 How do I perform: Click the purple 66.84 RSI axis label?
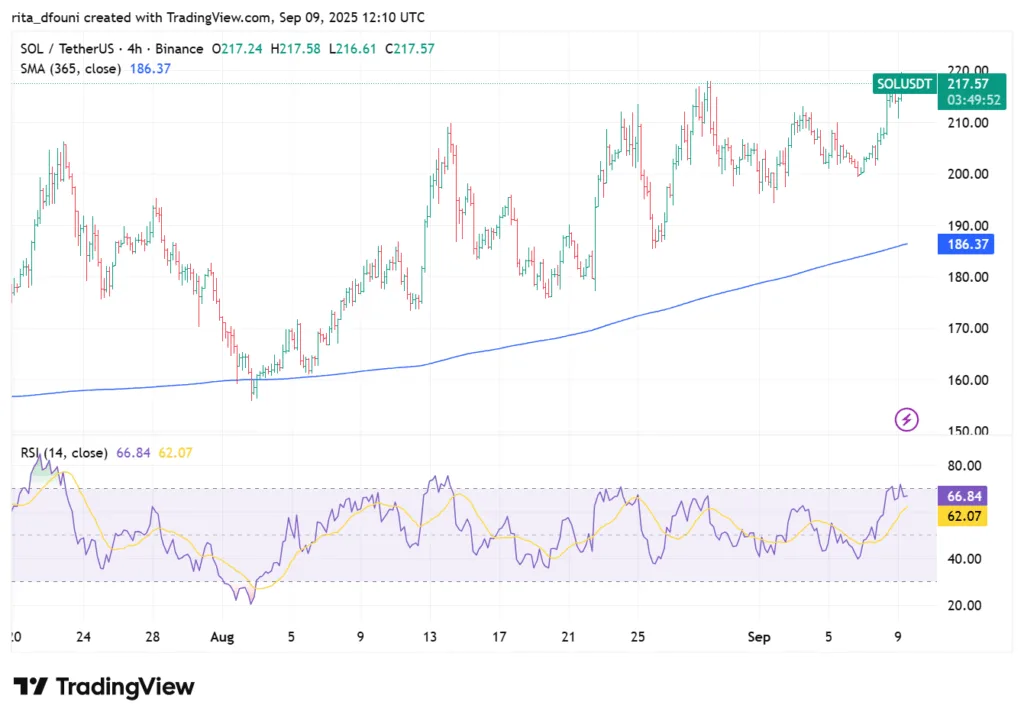tap(966, 496)
